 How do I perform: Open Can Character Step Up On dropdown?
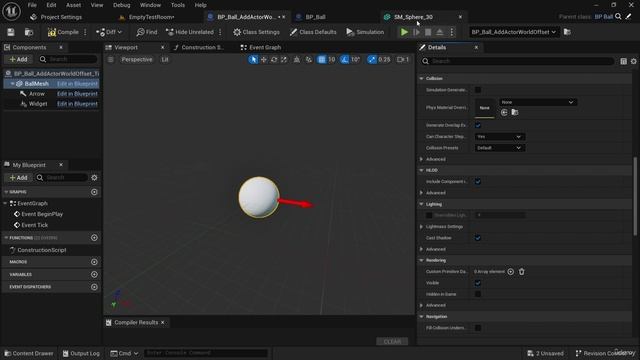click(x=500, y=137)
